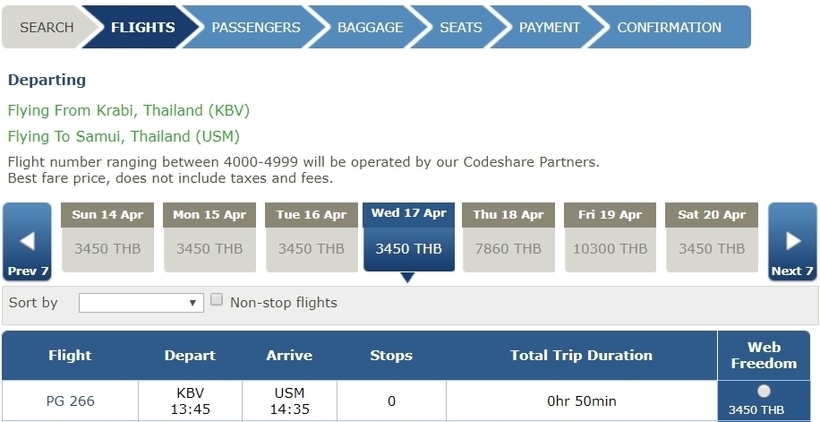Open the SEATS step
Screen dimensions: 820x422
pos(460,27)
